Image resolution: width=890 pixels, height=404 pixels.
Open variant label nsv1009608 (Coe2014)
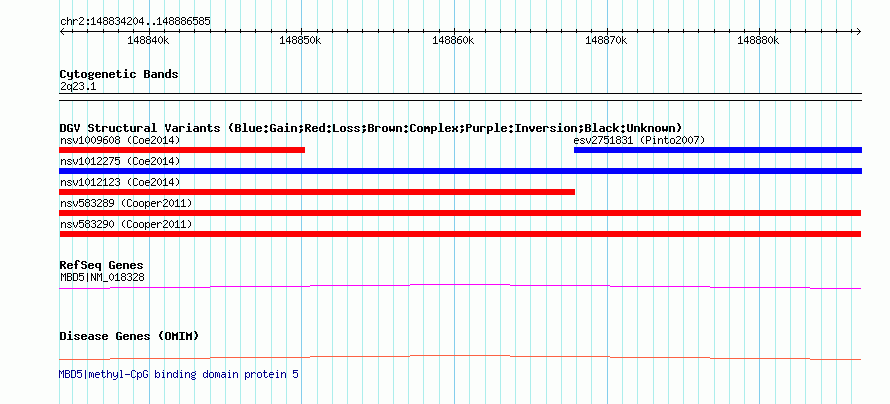(x=120, y=140)
